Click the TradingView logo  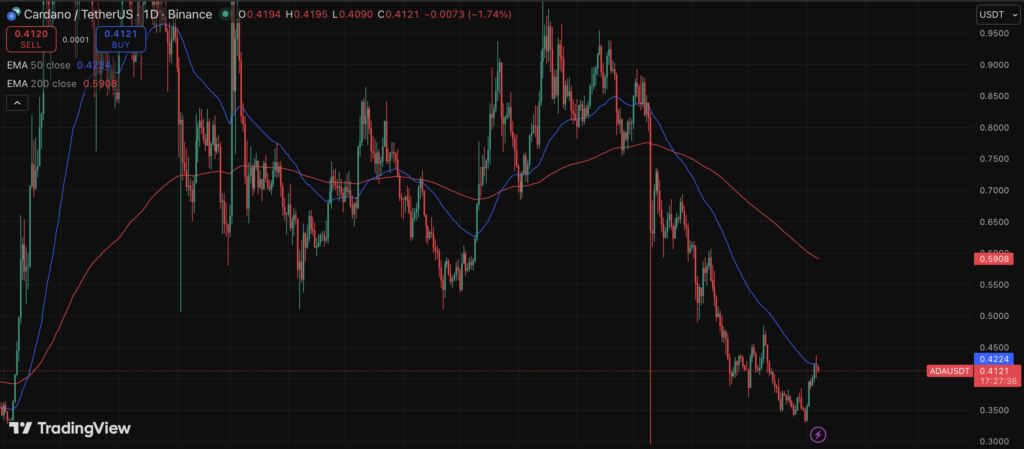coord(70,428)
